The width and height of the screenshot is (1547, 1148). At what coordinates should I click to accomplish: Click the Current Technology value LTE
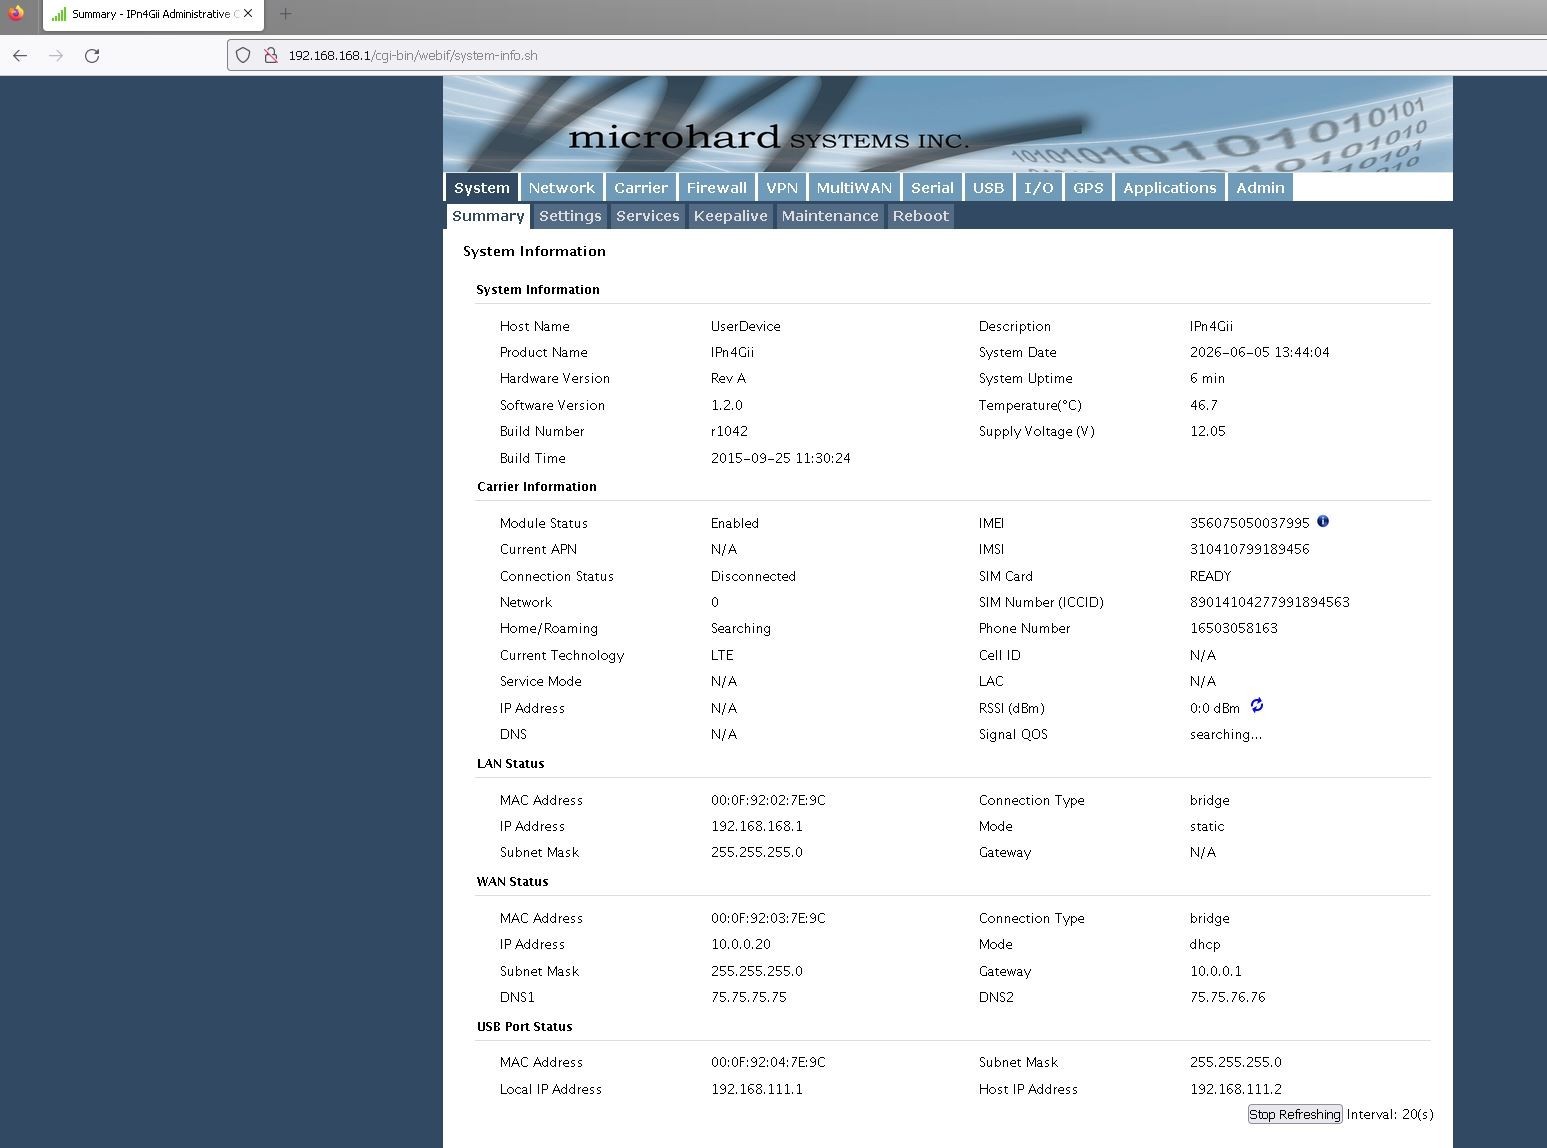click(x=722, y=655)
